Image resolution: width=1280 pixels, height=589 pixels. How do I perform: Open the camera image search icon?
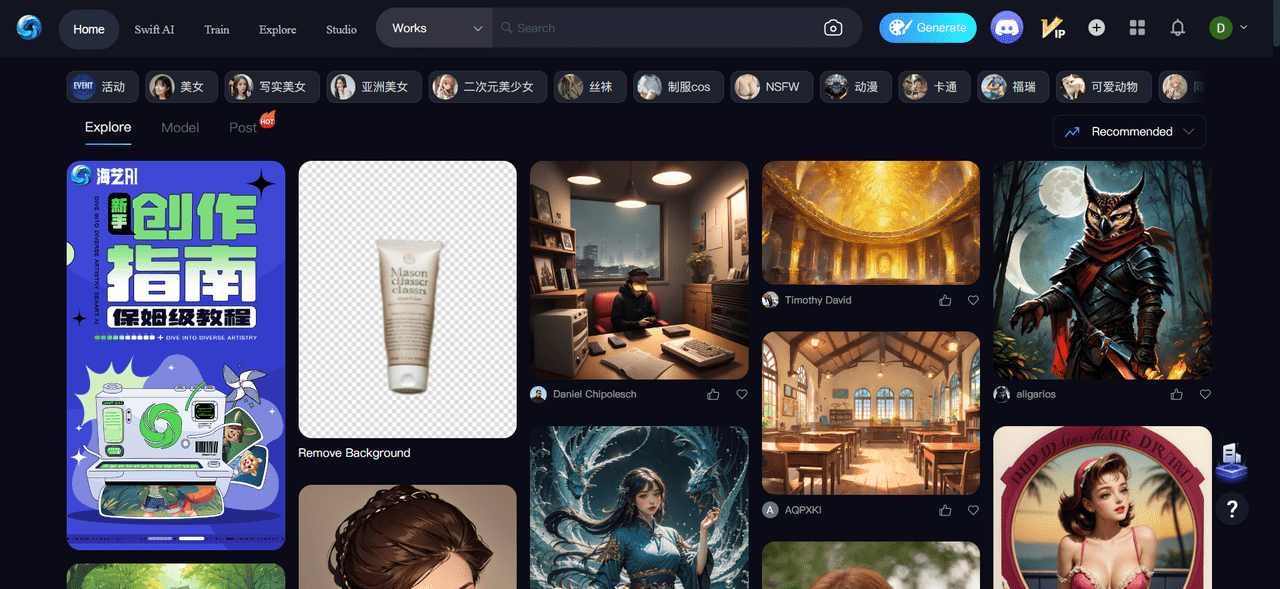coord(833,28)
